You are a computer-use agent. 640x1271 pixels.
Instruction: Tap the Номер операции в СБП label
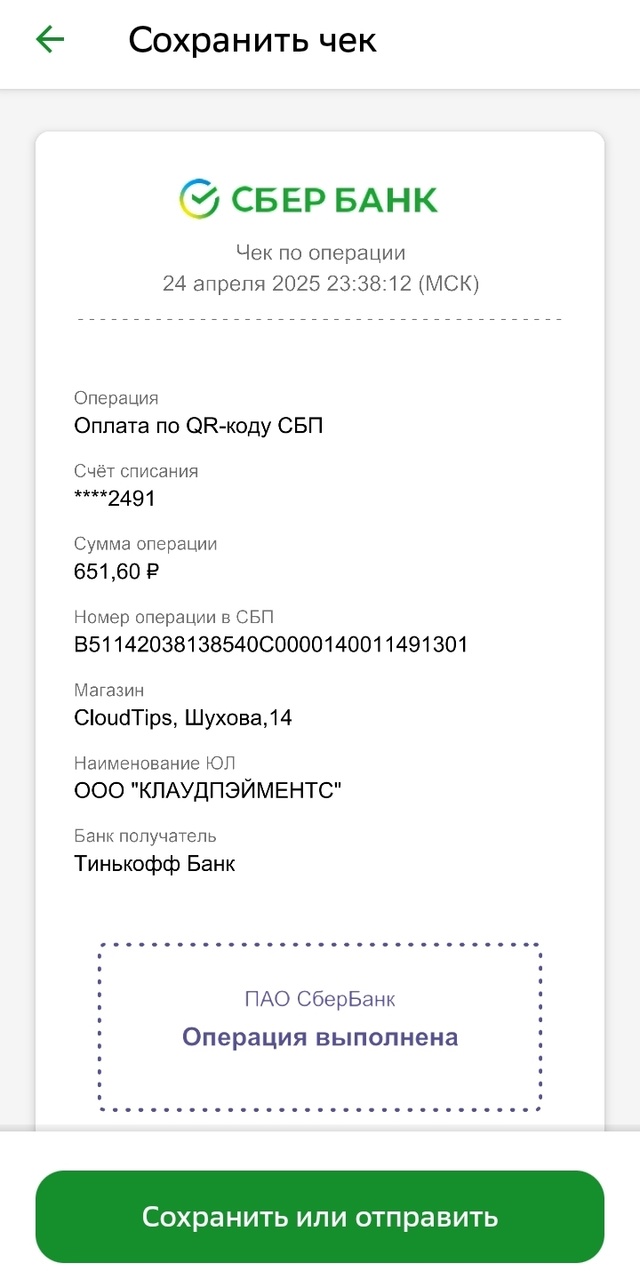point(174,617)
